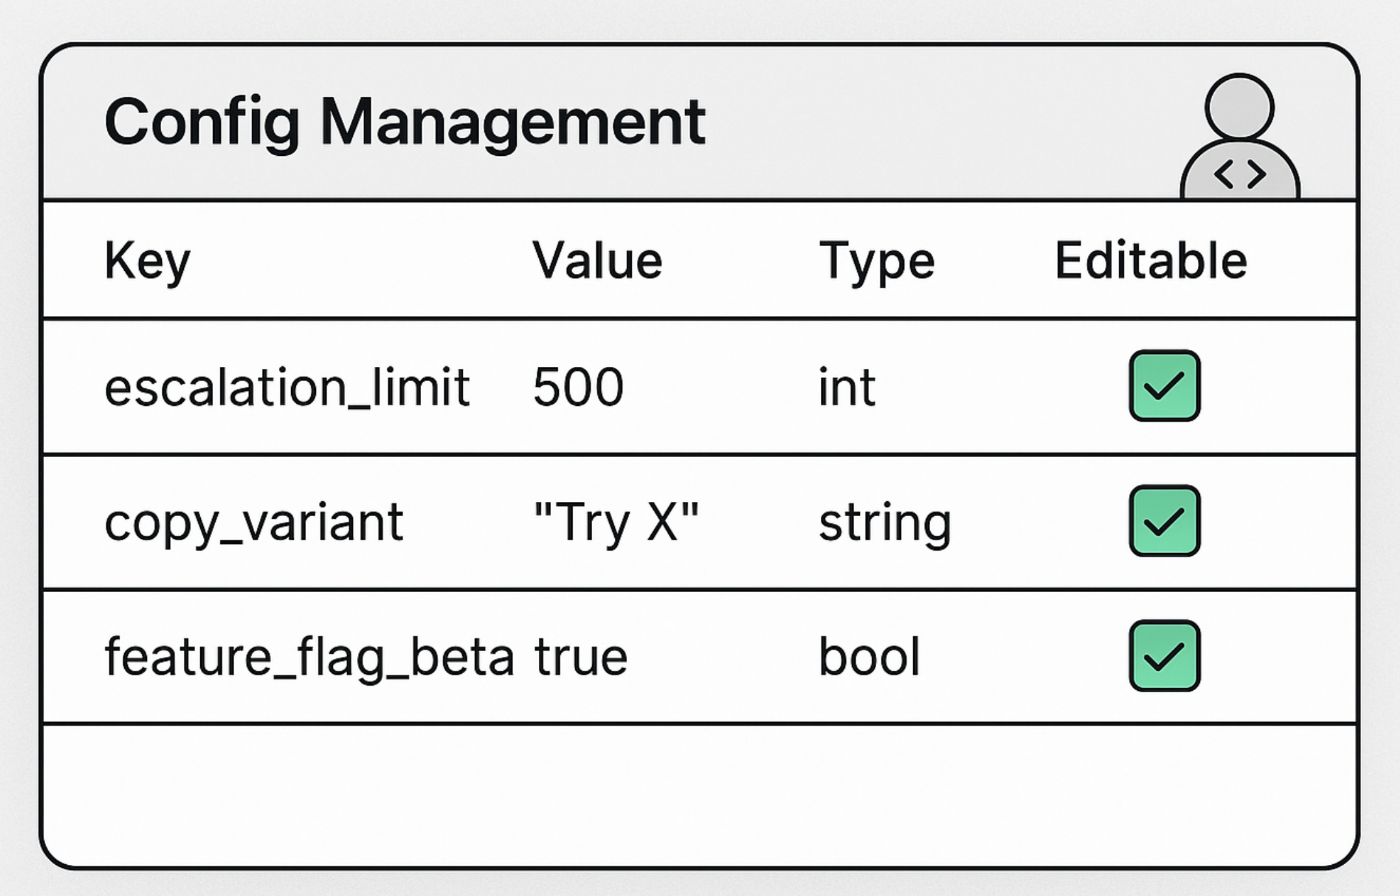The width and height of the screenshot is (1400, 896).
Task: Edit the 500 value field
Action: tap(578, 387)
